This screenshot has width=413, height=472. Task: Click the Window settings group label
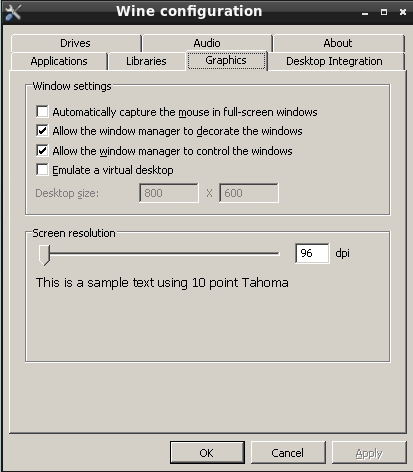[x=72, y=86]
